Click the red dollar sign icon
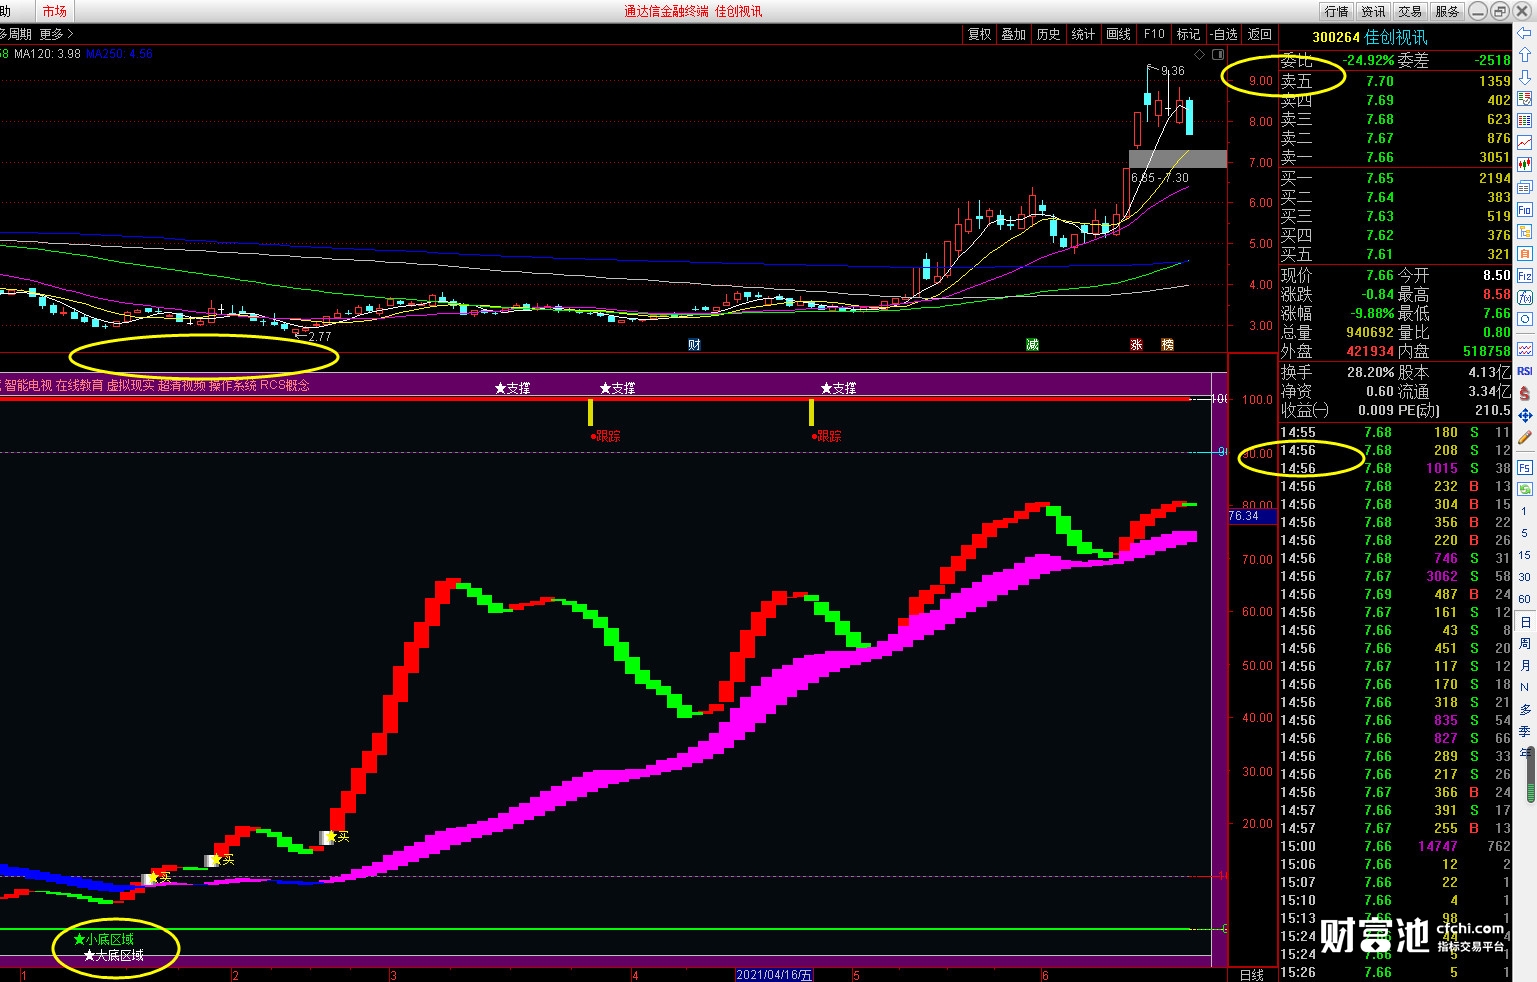 pos(1525,393)
